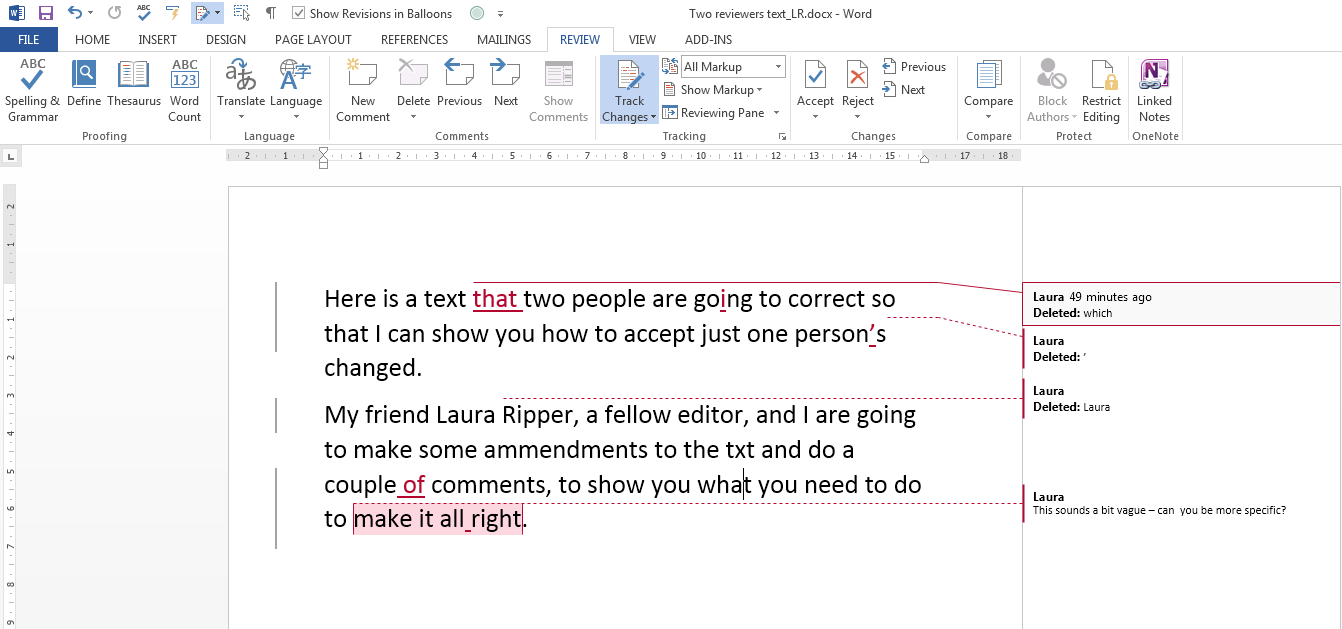Expand the All Markup display dropdown
This screenshot has height=629, width=1342.
(x=778, y=67)
